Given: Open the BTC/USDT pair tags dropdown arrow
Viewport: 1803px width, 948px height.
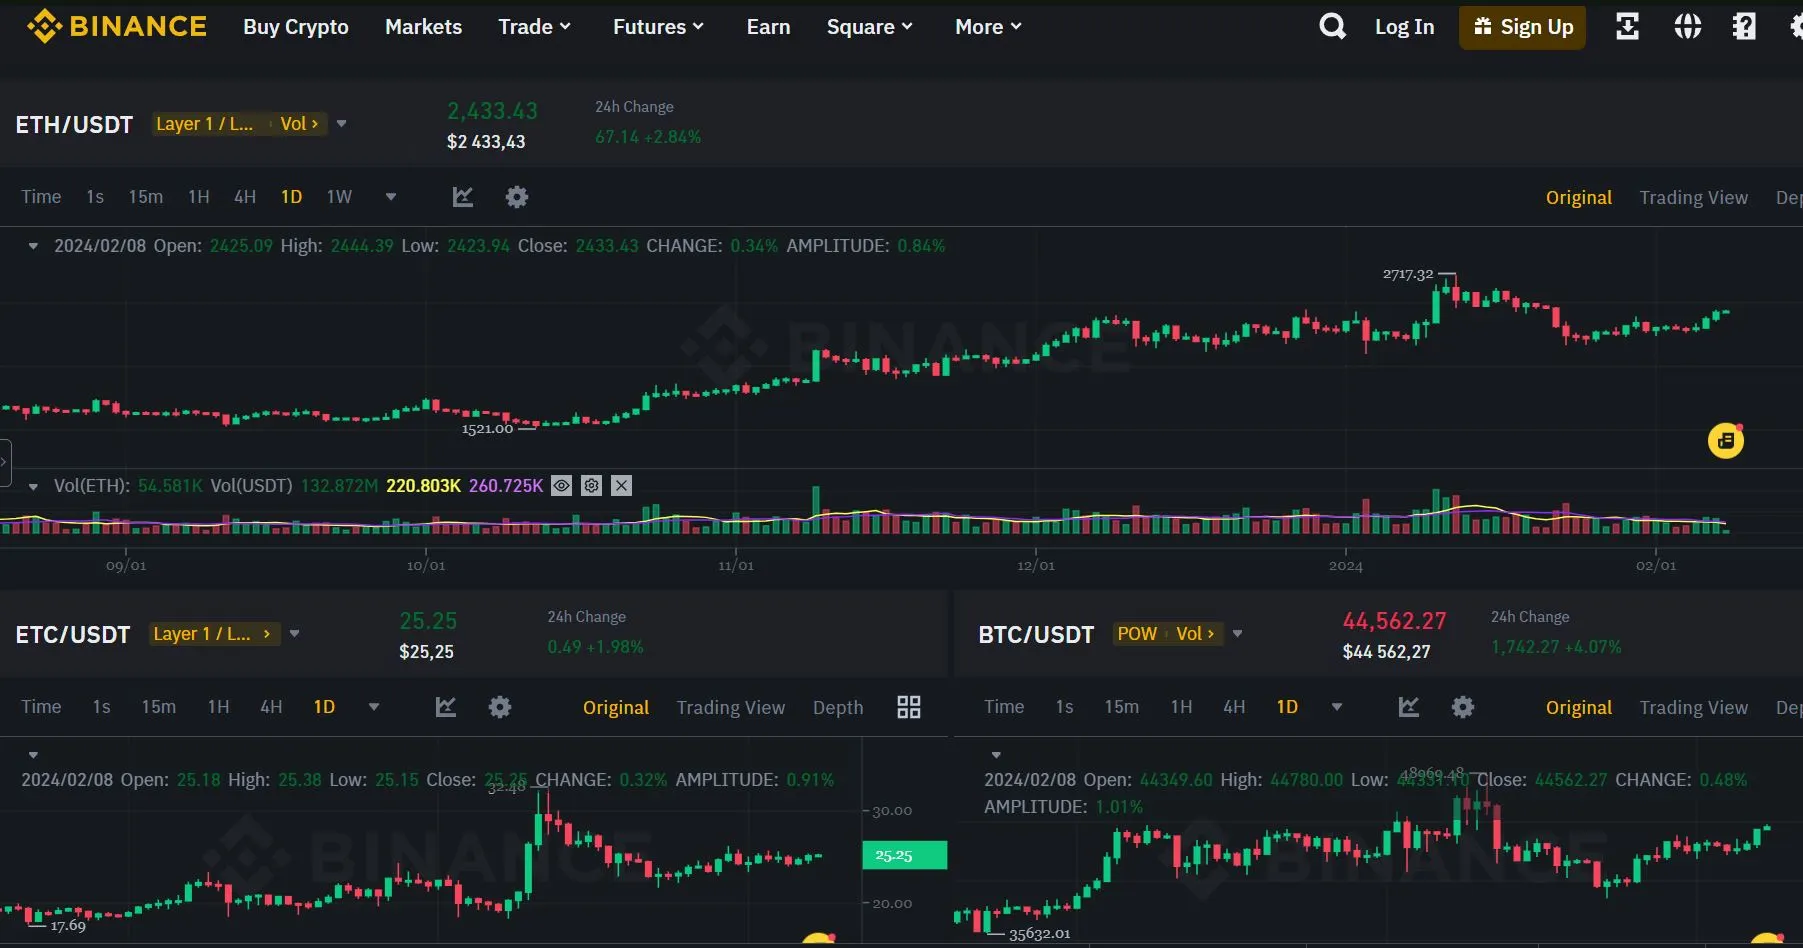Looking at the screenshot, I should click(x=1238, y=634).
